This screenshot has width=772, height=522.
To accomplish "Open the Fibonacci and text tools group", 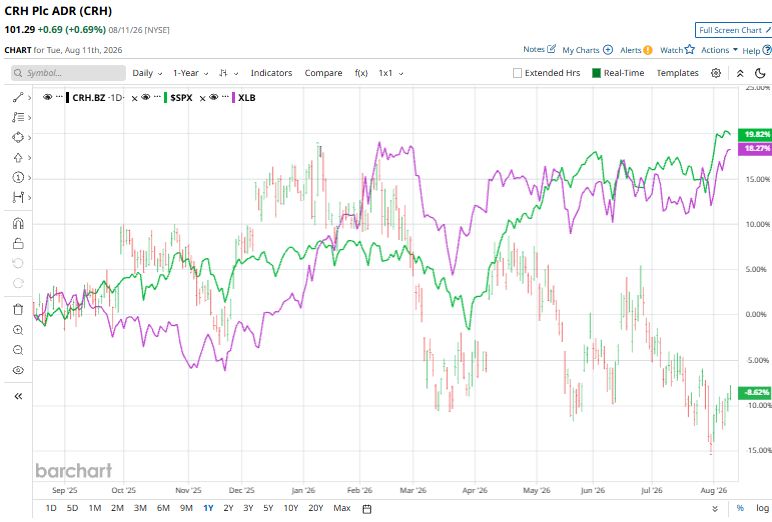I will (x=18, y=117).
